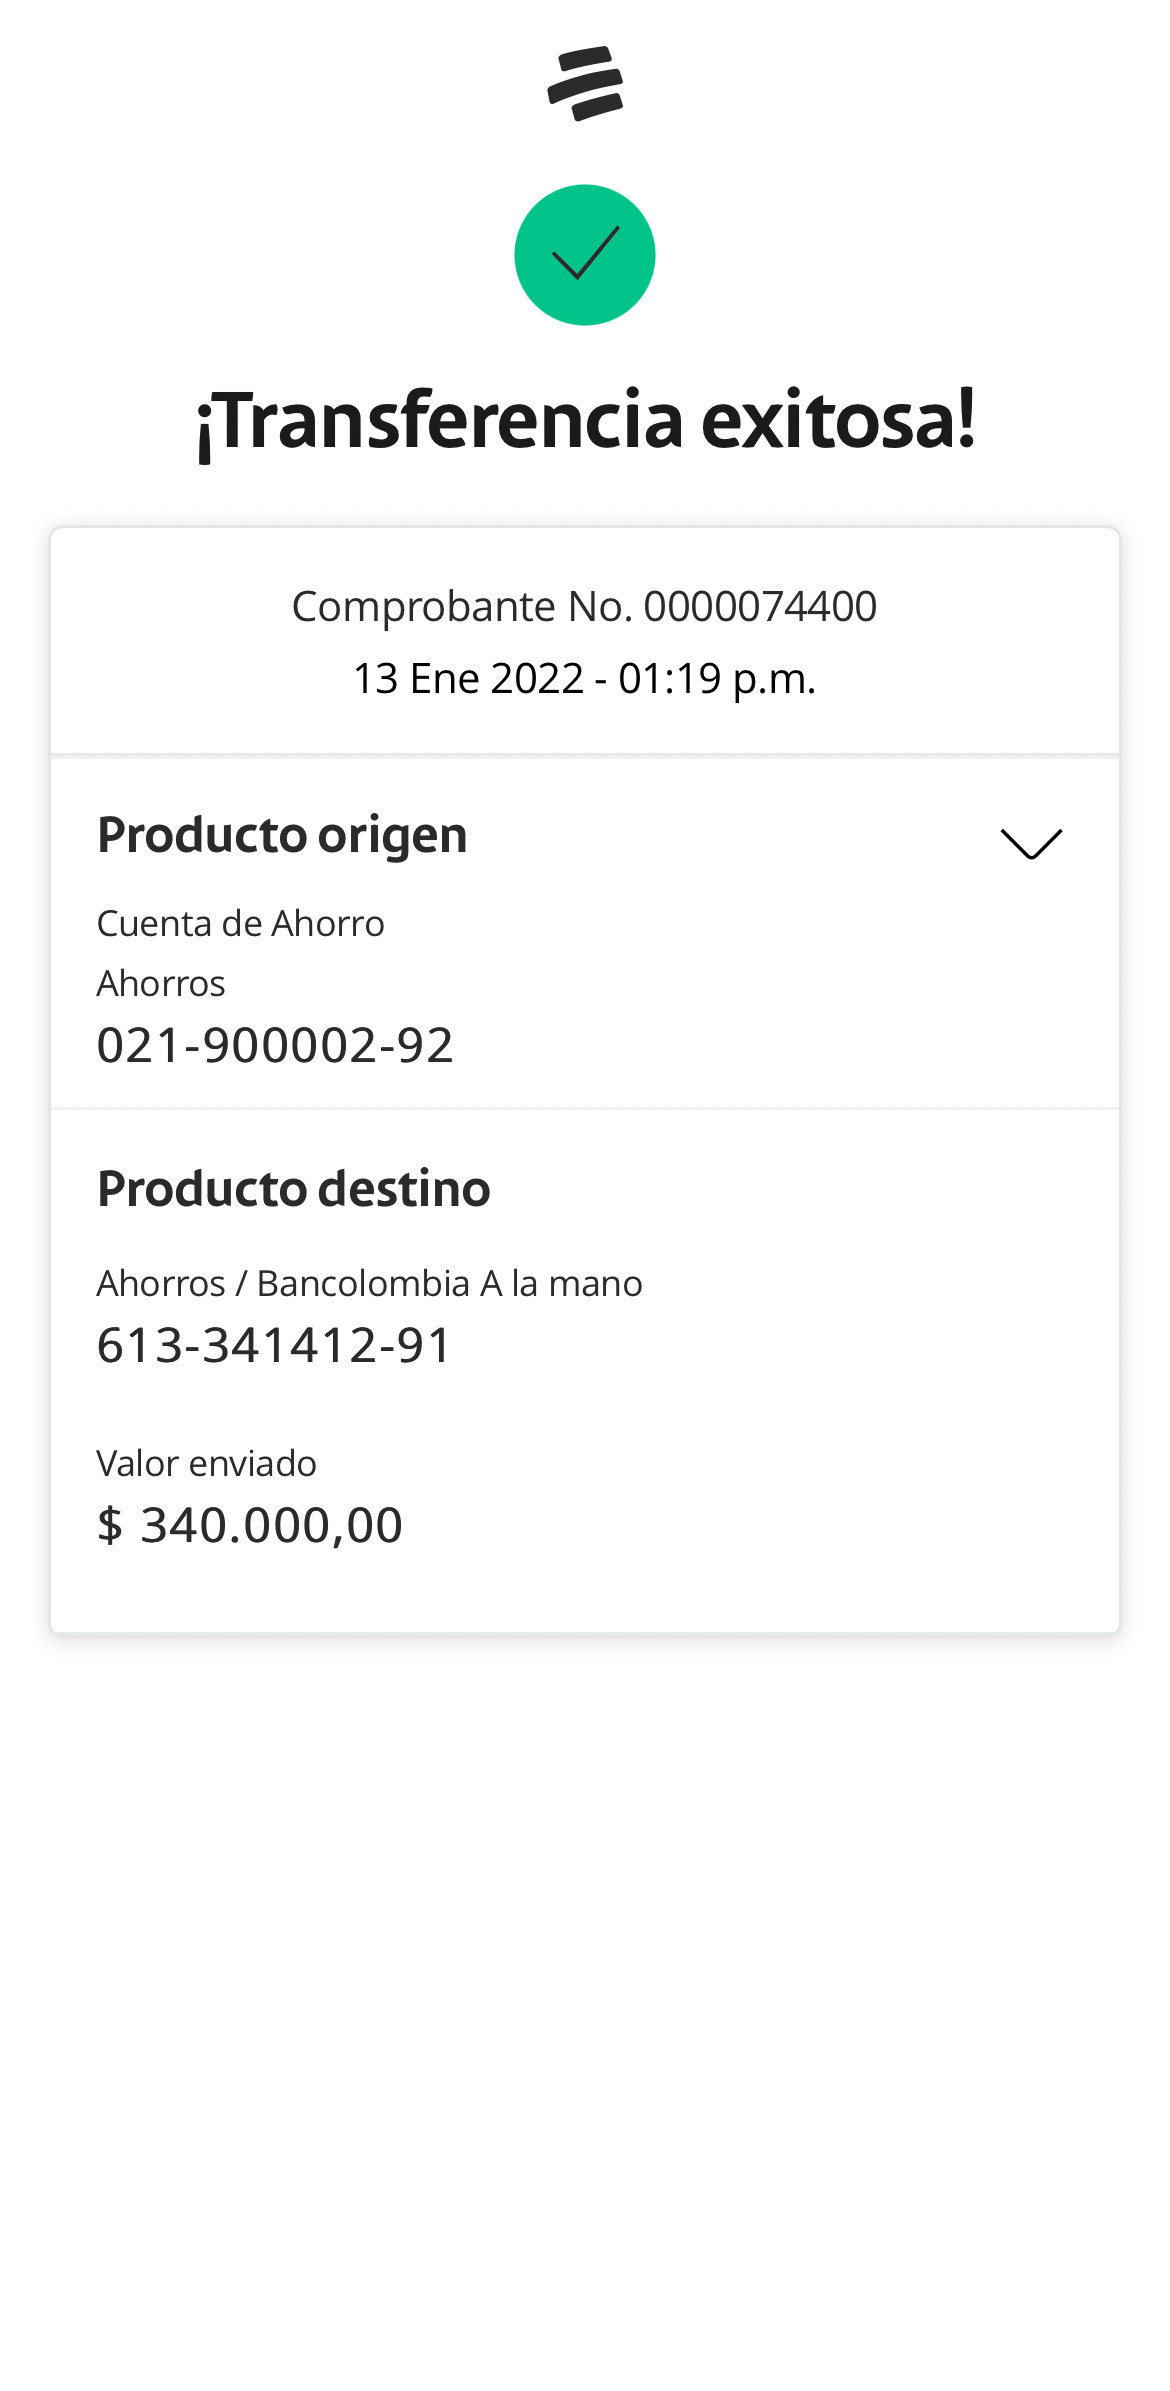Screen dimensions: 1170x2391
Task: Select the Cuenta de Ahorro label
Action: point(240,923)
